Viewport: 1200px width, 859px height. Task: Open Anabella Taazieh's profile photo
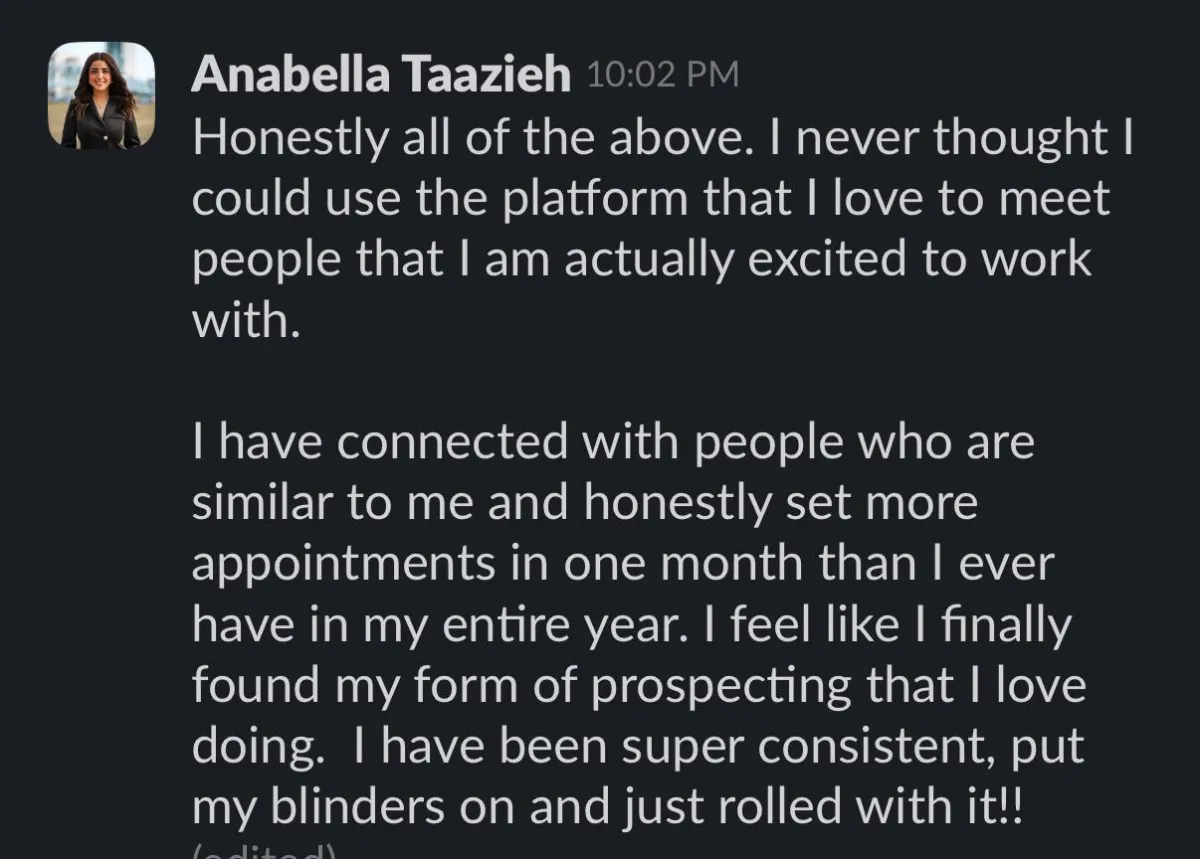pyautogui.click(x=102, y=96)
